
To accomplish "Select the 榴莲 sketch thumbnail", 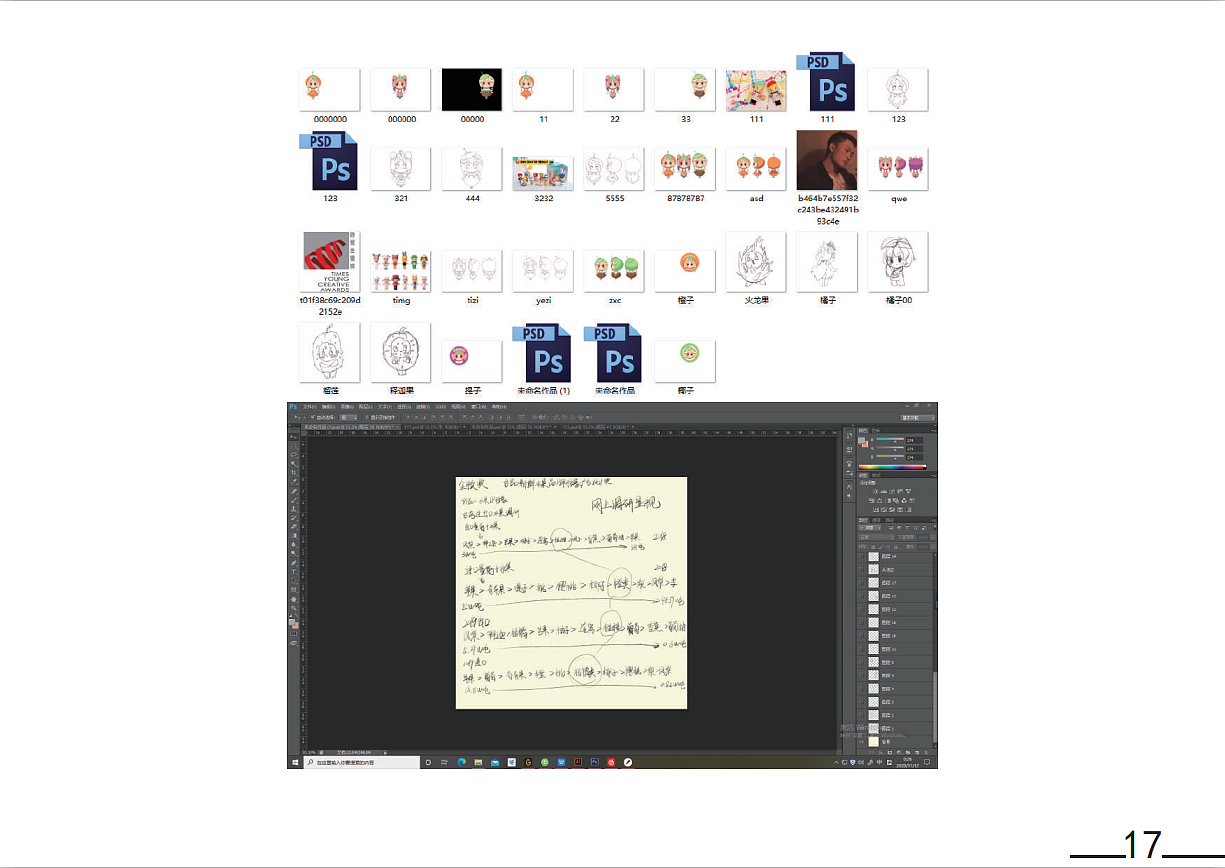I will pyautogui.click(x=329, y=353).
